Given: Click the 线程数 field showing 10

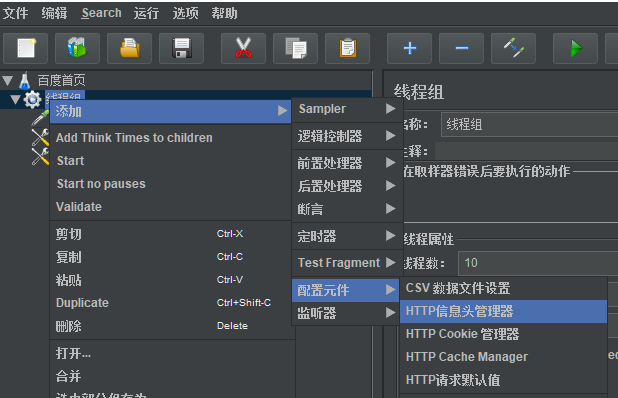Looking at the screenshot, I should pos(538,263).
